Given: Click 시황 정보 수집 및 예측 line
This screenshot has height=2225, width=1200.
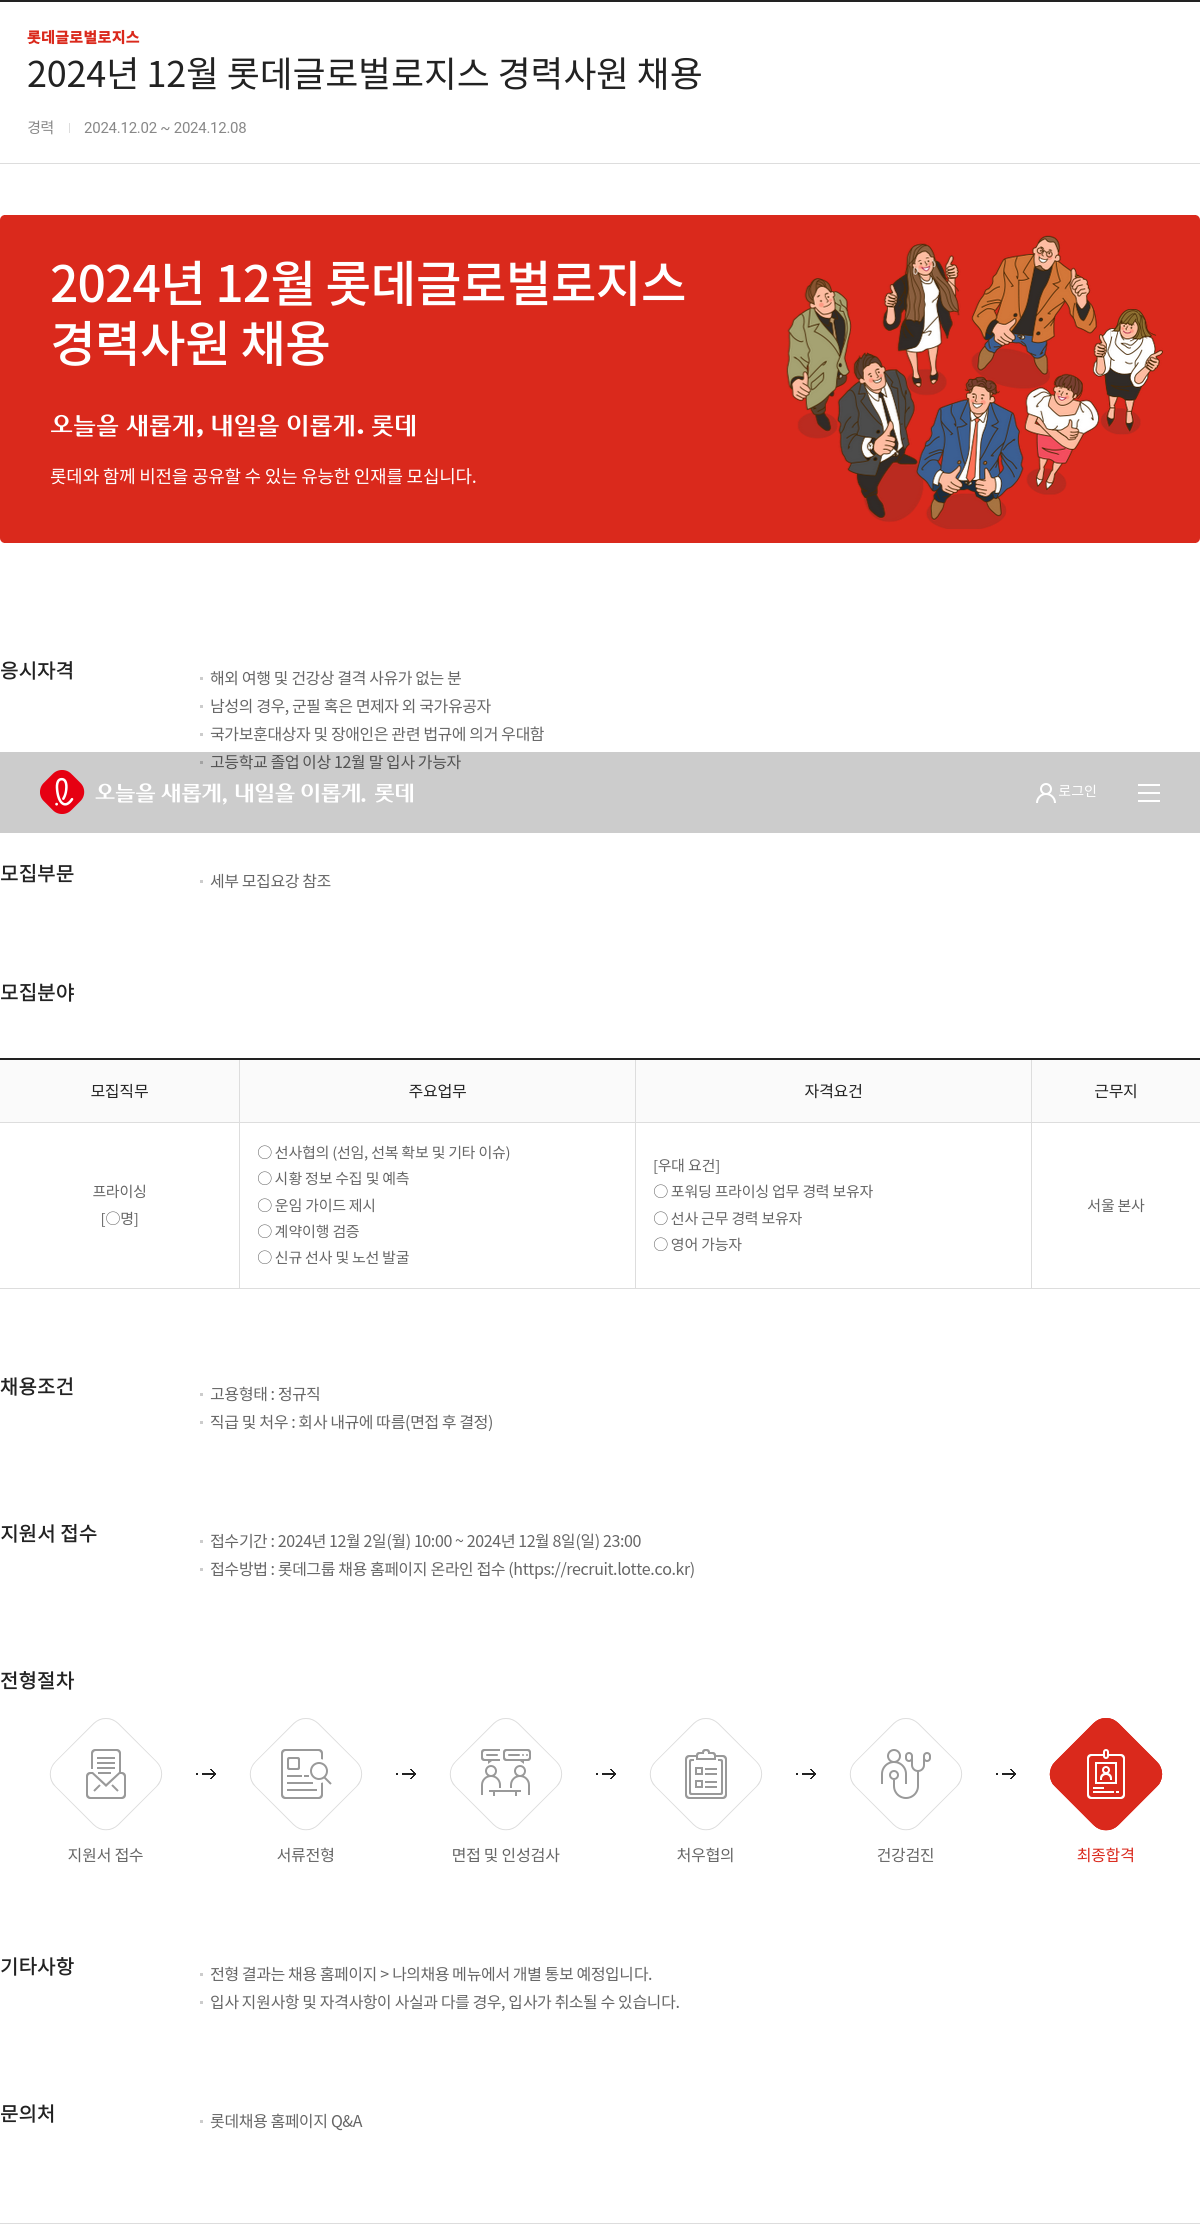Looking at the screenshot, I should [x=333, y=1178].
